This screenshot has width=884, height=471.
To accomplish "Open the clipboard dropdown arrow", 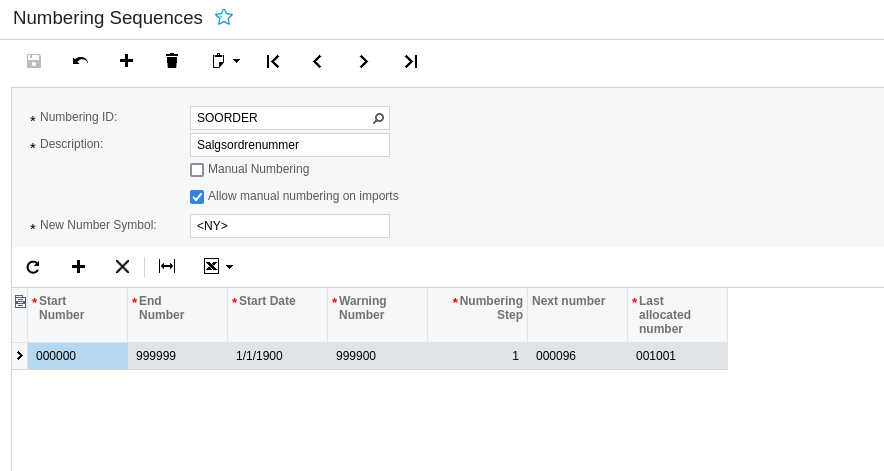I will (236, 61).
